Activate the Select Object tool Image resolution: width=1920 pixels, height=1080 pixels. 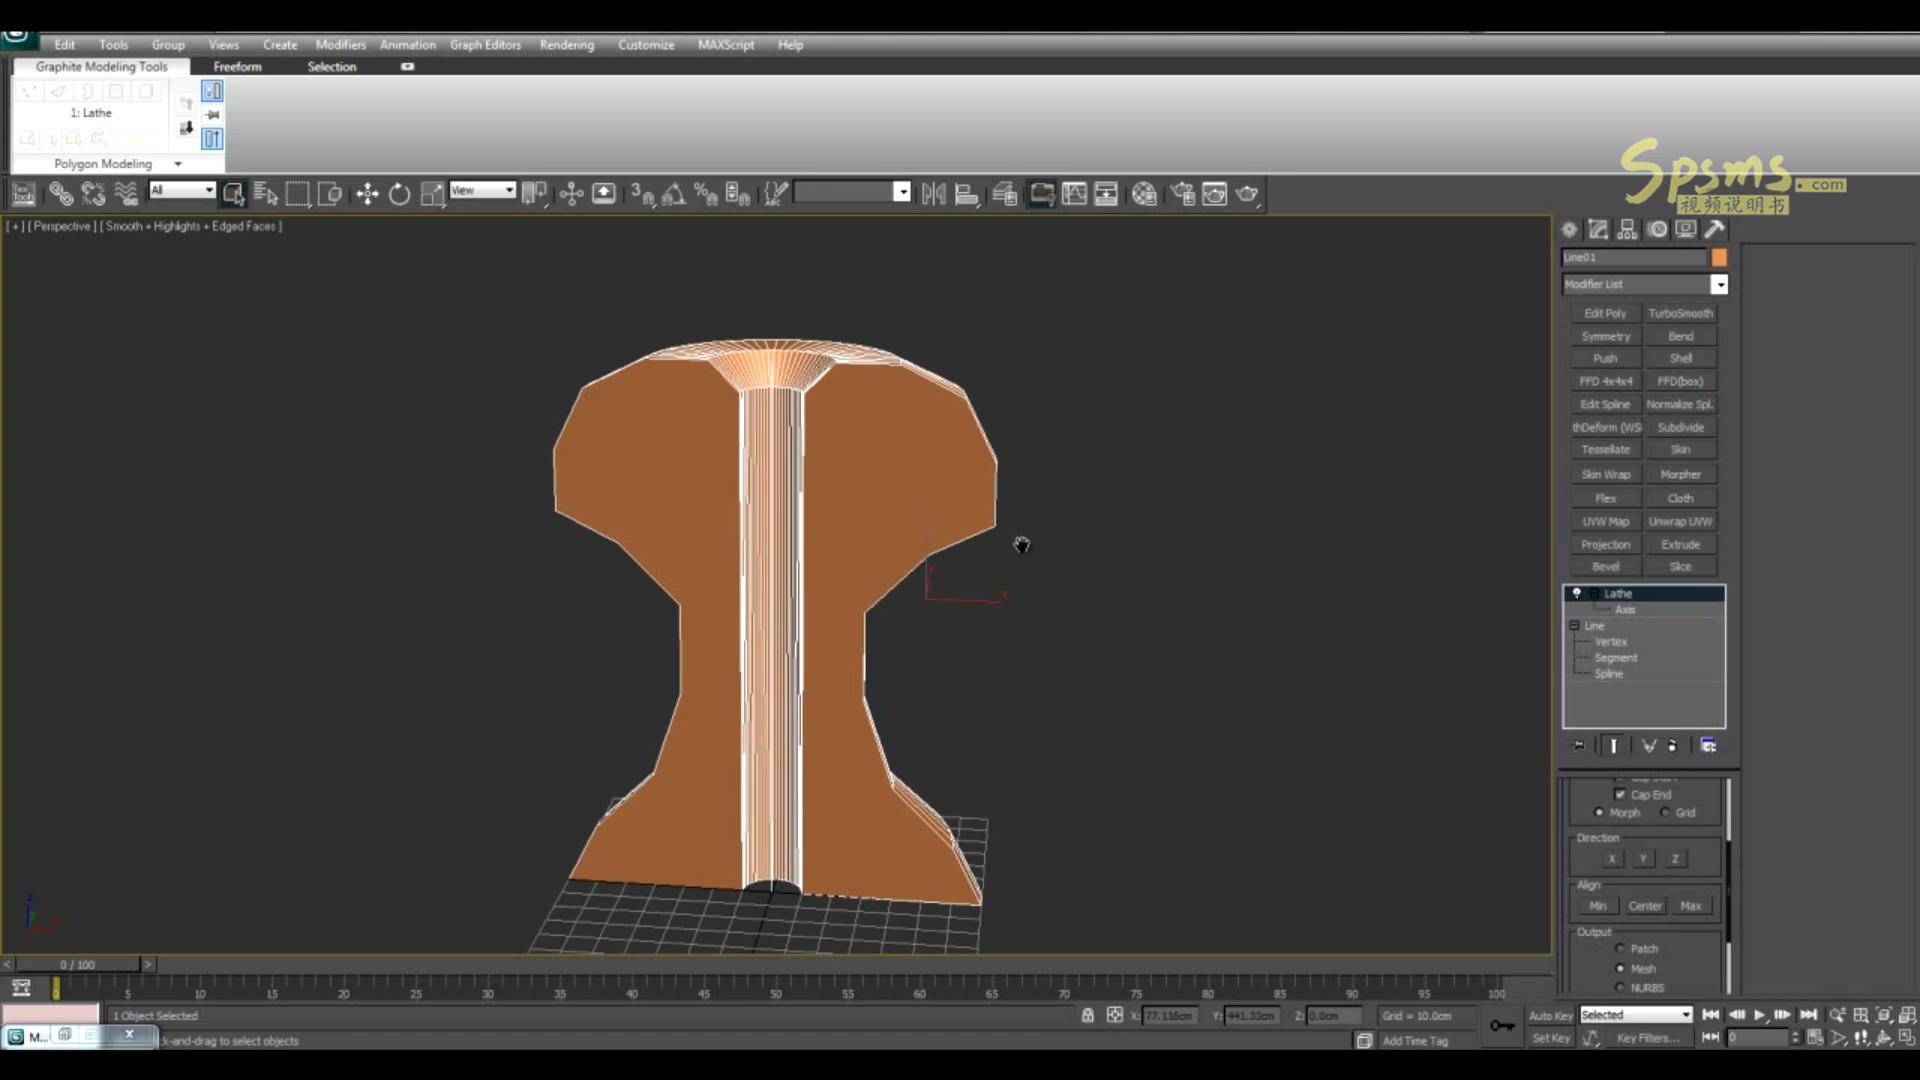point(233,193)
